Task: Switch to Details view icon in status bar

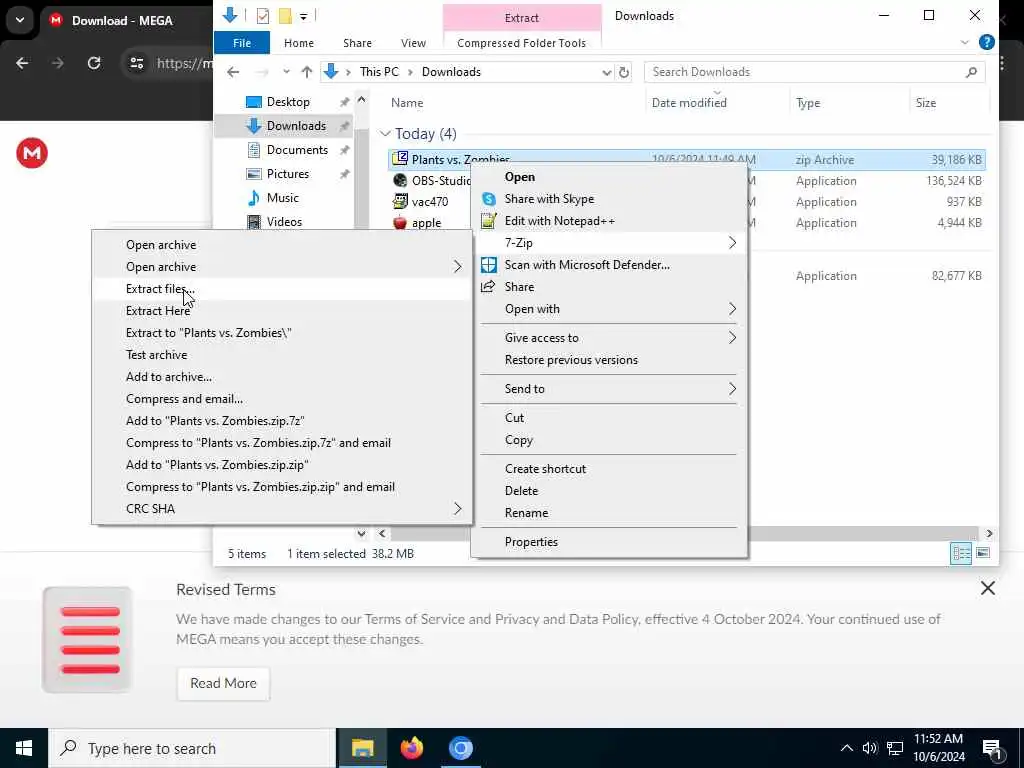Action: [961, 553]
